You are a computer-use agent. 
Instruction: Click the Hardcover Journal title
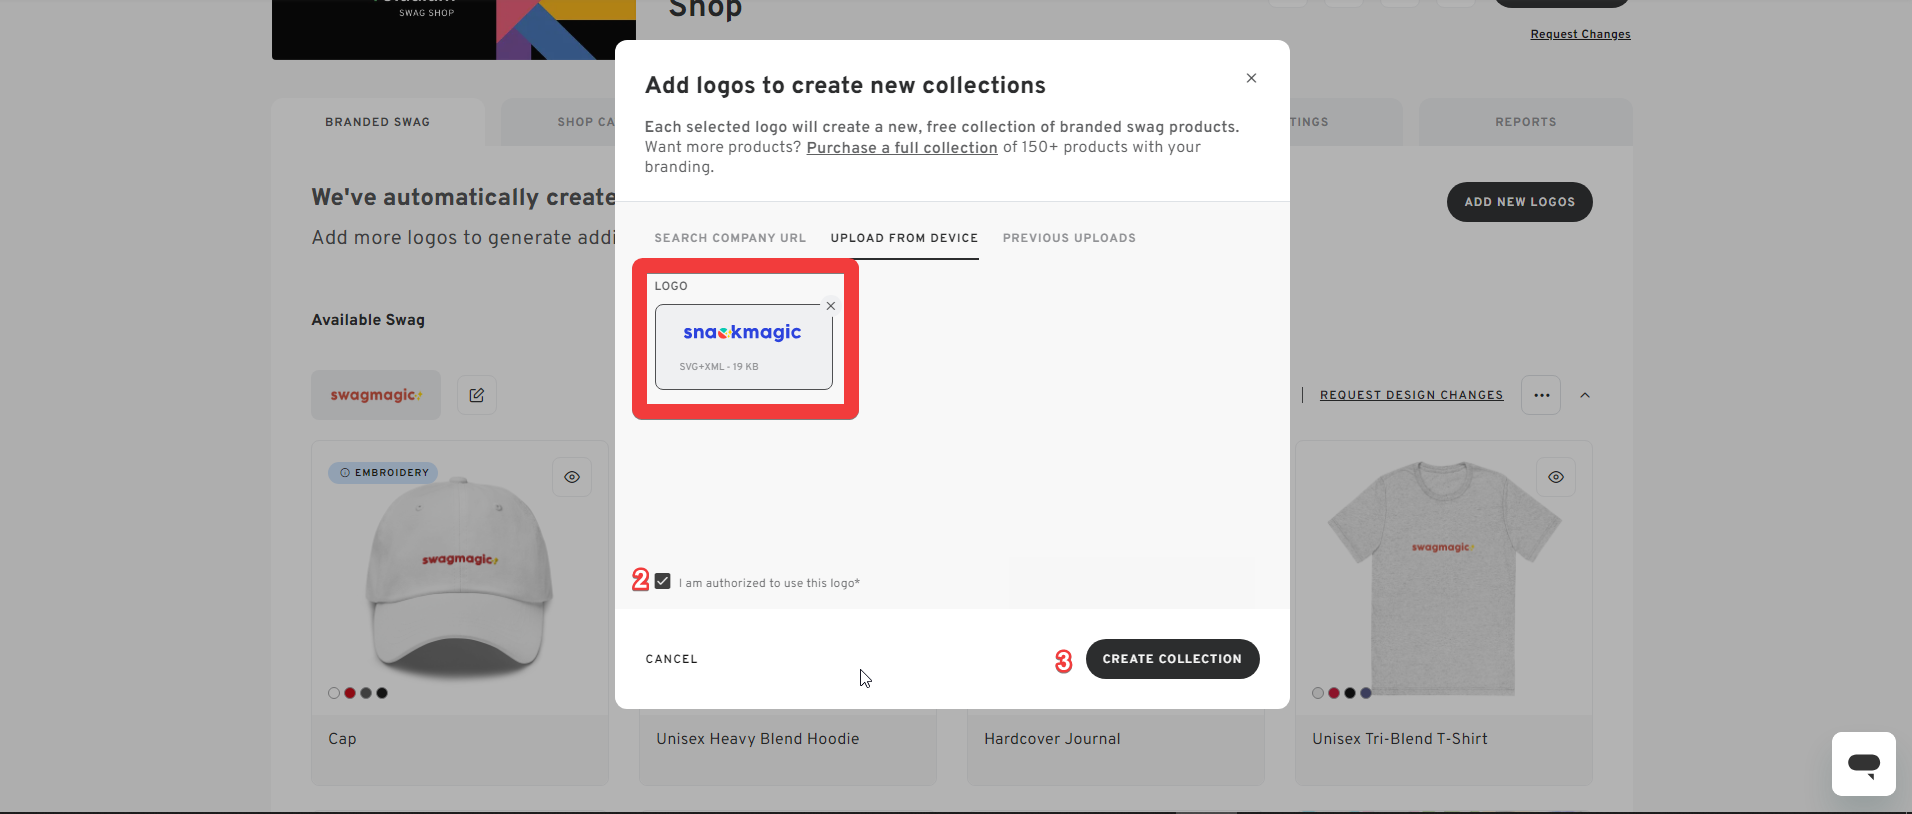click(1052, 739)
